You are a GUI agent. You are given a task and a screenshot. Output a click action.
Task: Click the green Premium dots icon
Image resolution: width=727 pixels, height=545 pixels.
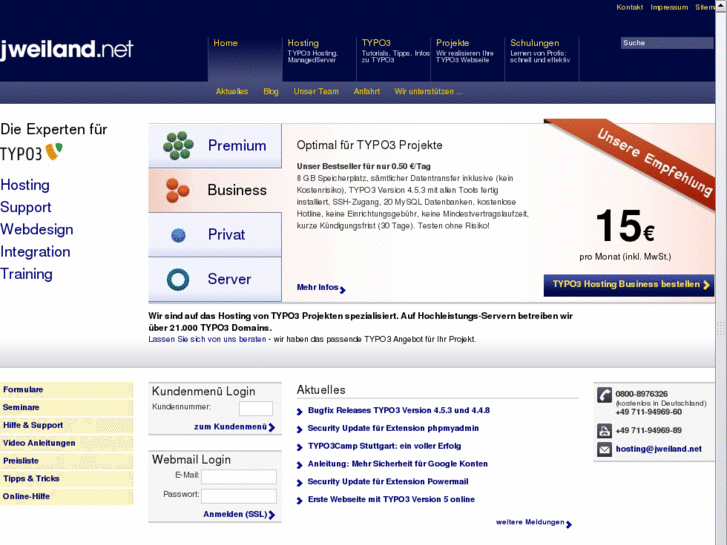pos(178,145)
